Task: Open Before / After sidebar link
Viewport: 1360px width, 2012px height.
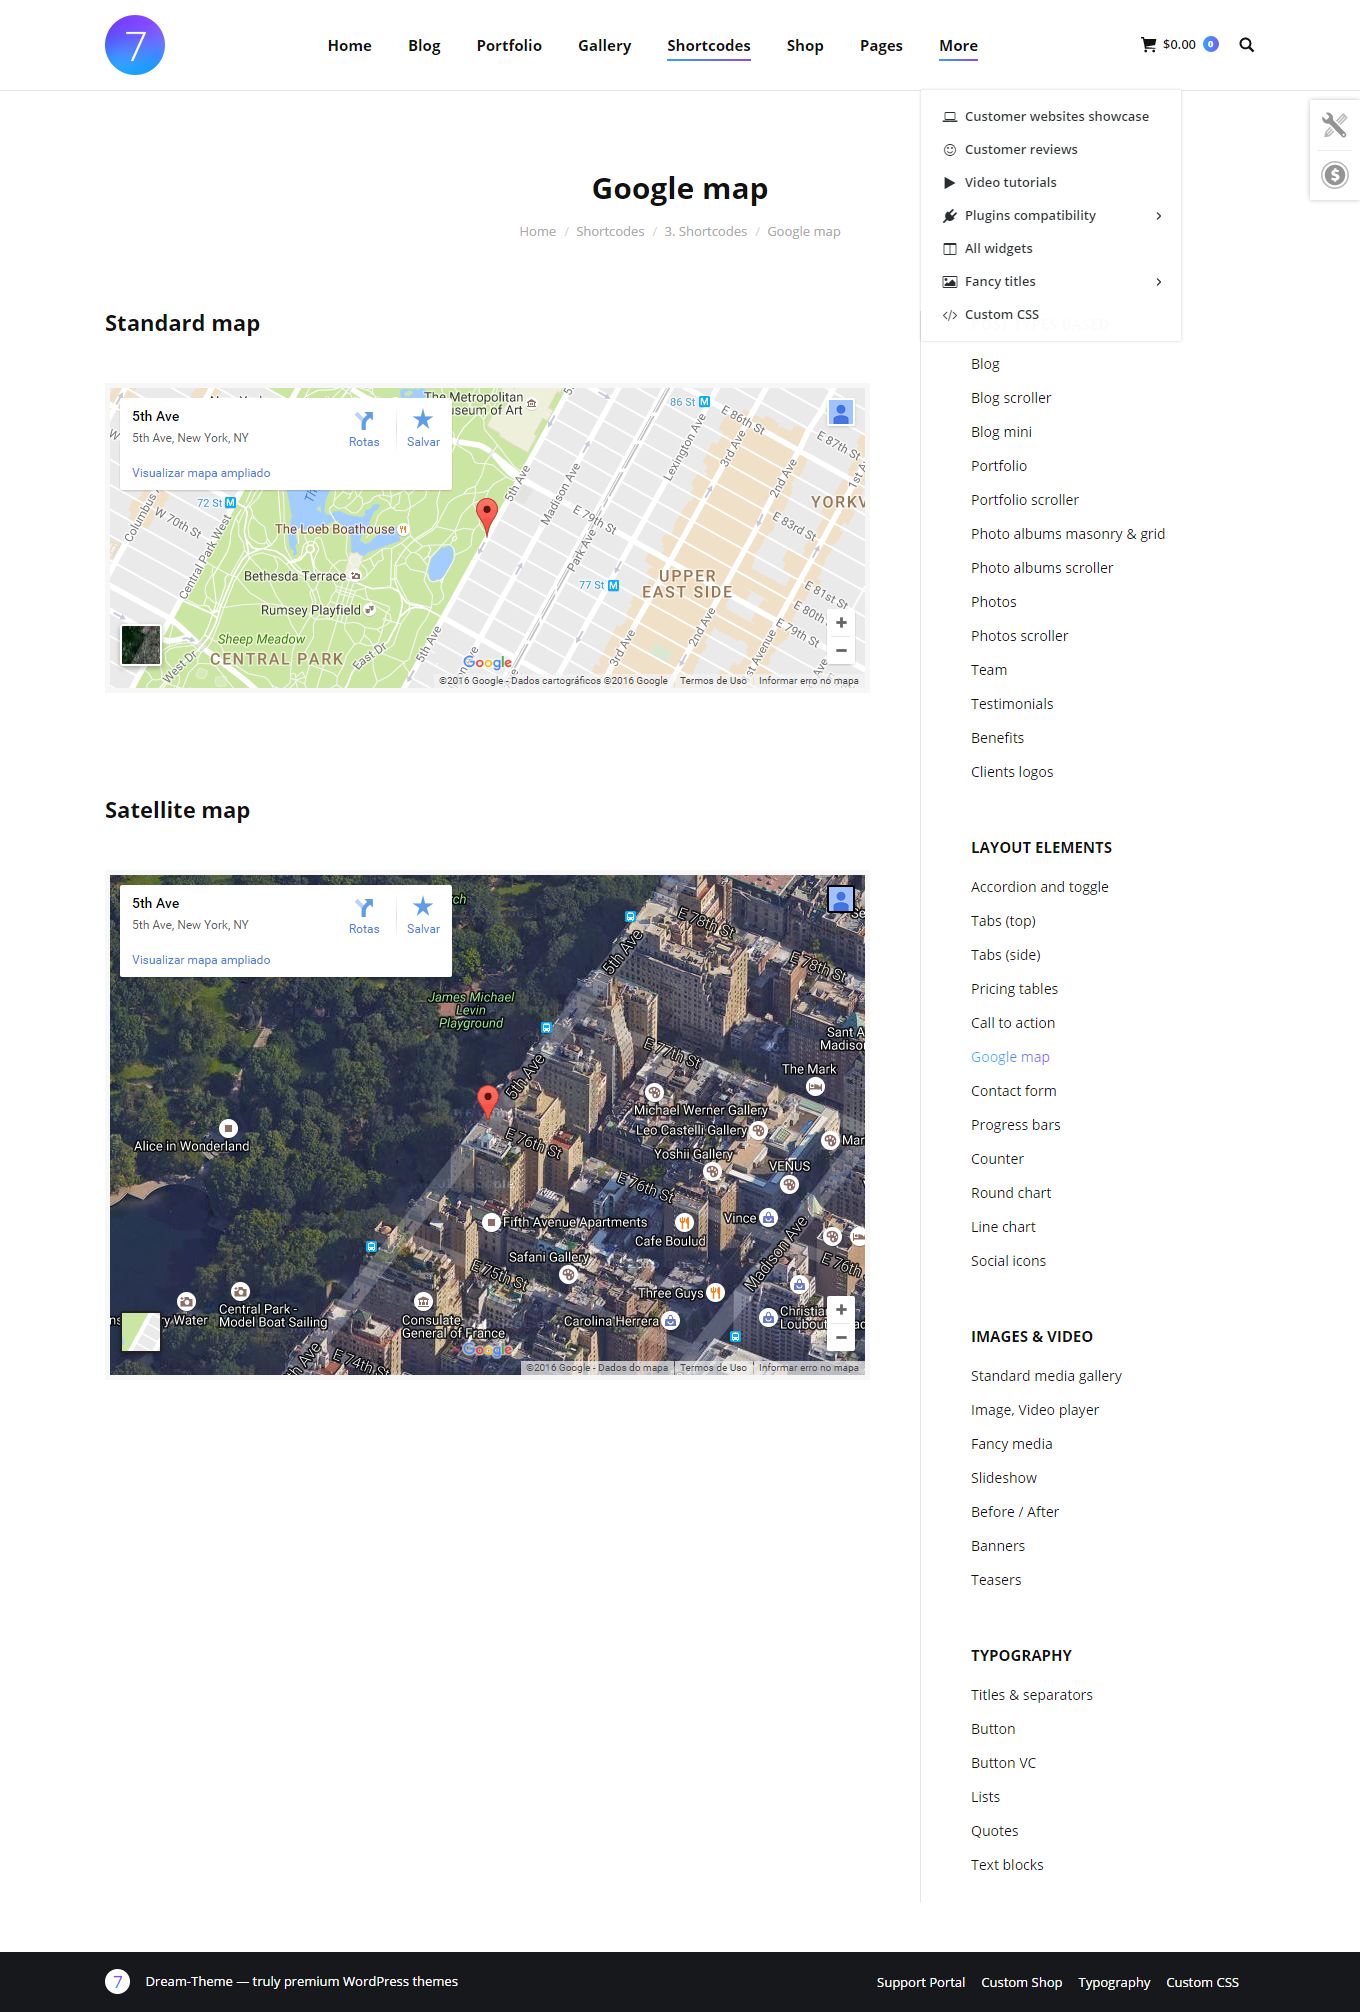Action: tap(1014, 1512)
